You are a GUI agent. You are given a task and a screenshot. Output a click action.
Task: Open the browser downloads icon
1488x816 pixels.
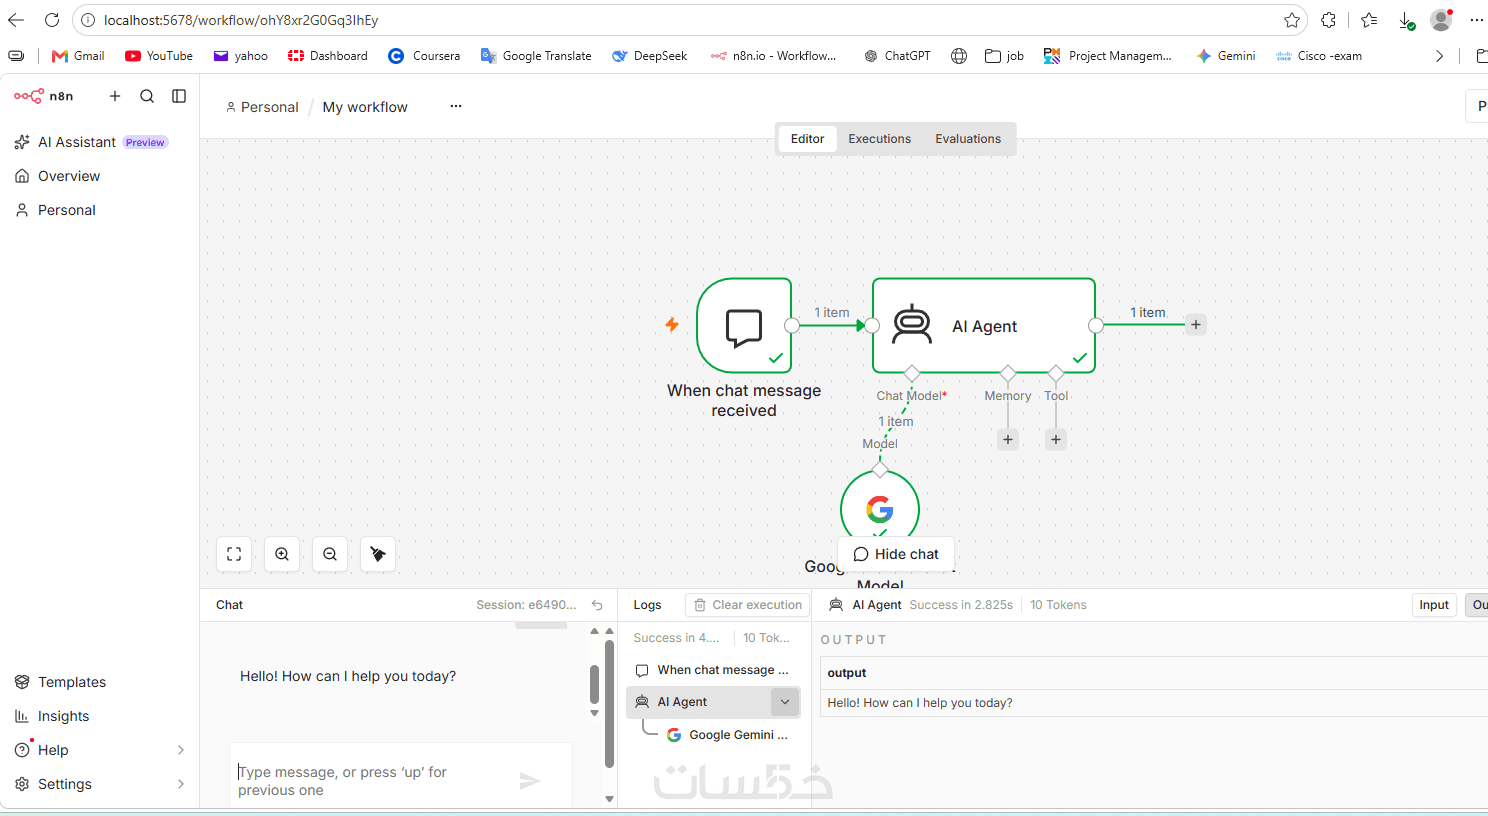click(1406, 20)
